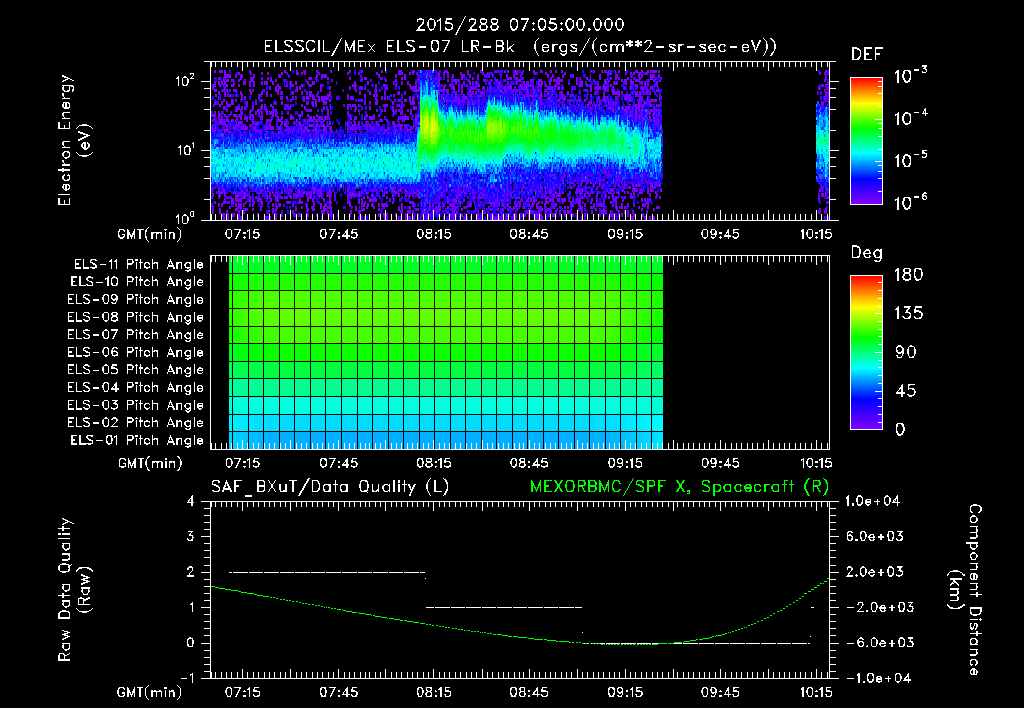Click the white data quality line at level 2
The image size is (1024, 708).
pyautogui.click(x=327, y=572)
